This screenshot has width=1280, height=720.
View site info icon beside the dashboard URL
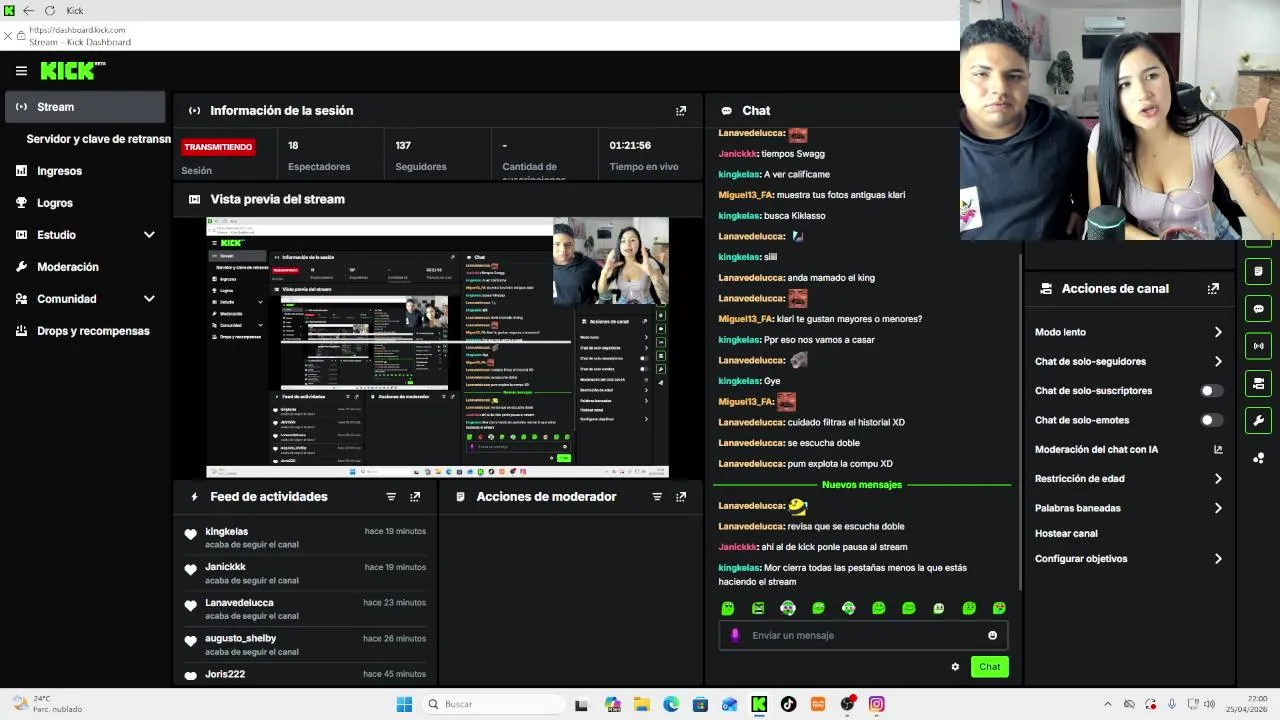tap(21, 36)
